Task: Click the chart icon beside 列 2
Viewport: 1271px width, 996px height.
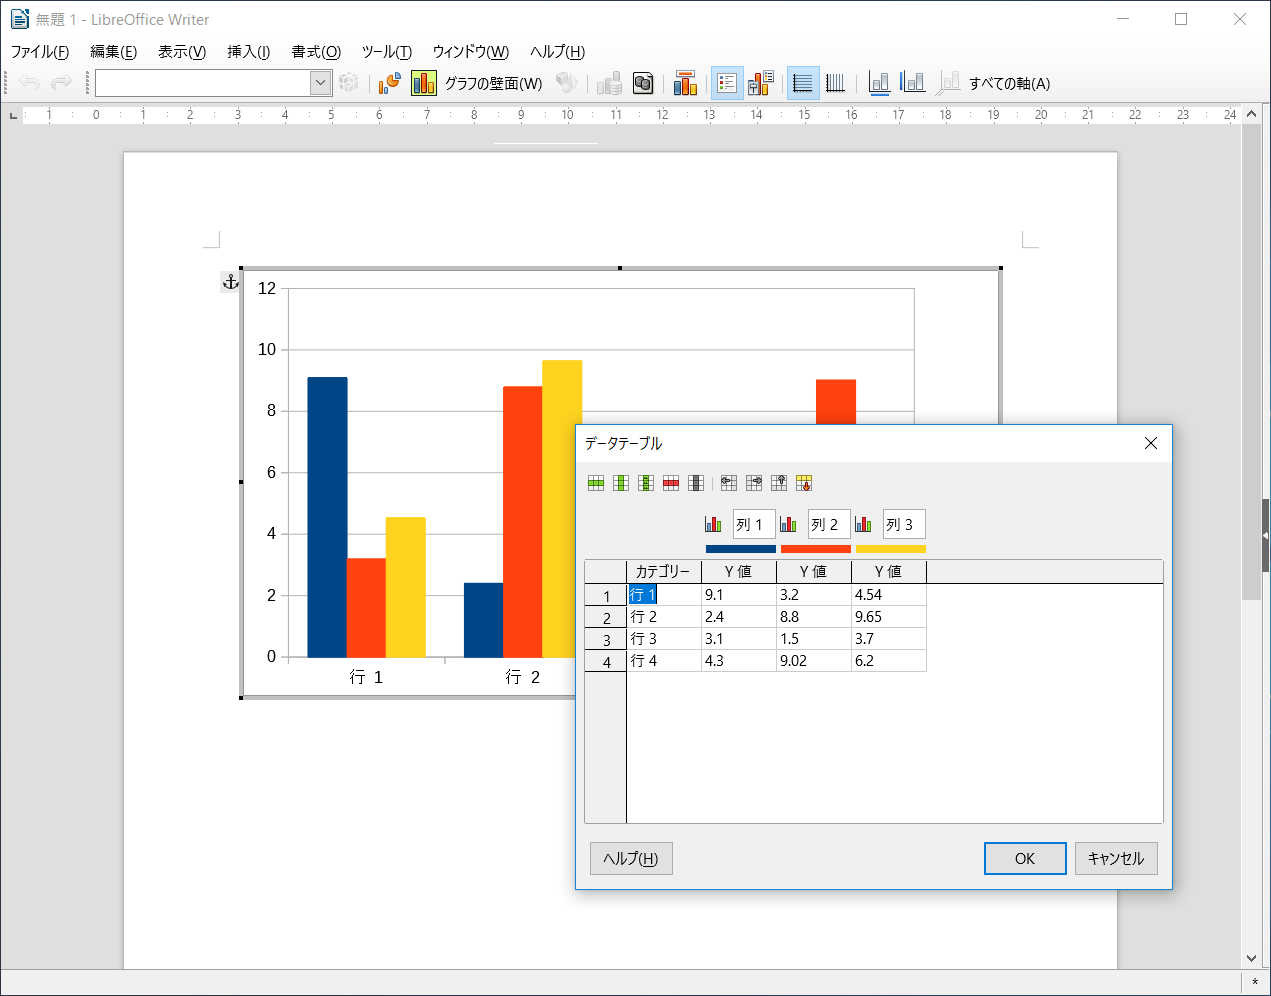Action: (x=788, y=524)
